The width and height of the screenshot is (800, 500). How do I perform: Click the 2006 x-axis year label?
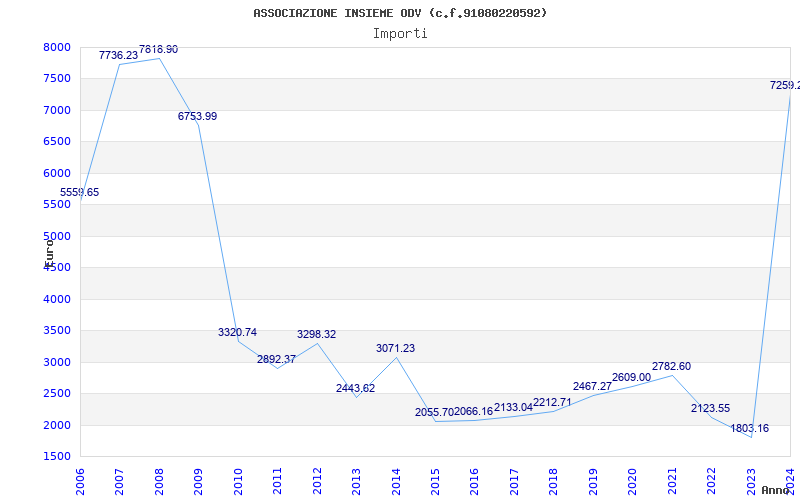80,482
